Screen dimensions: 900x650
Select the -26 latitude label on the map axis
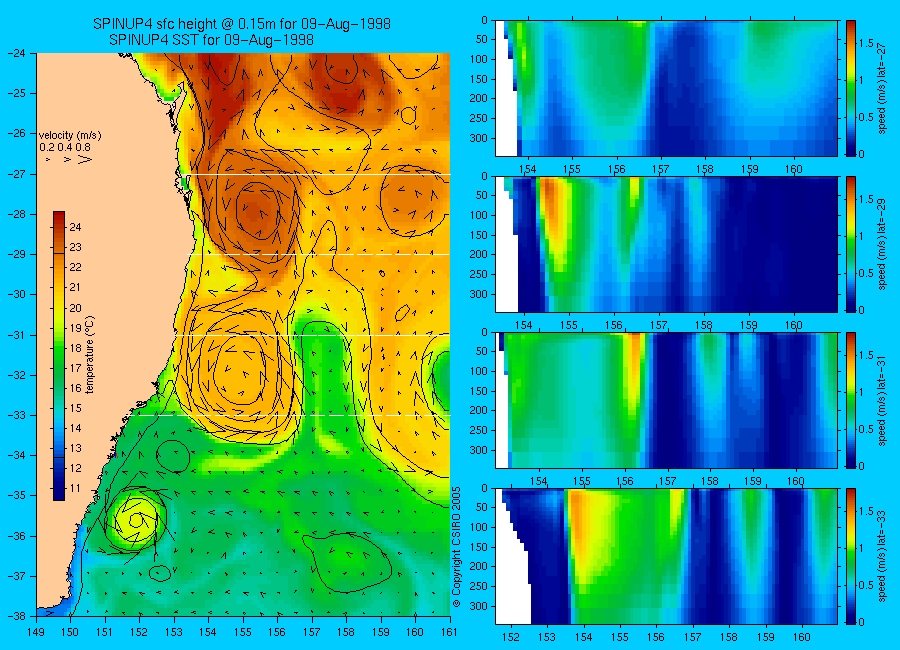(16, 134)
